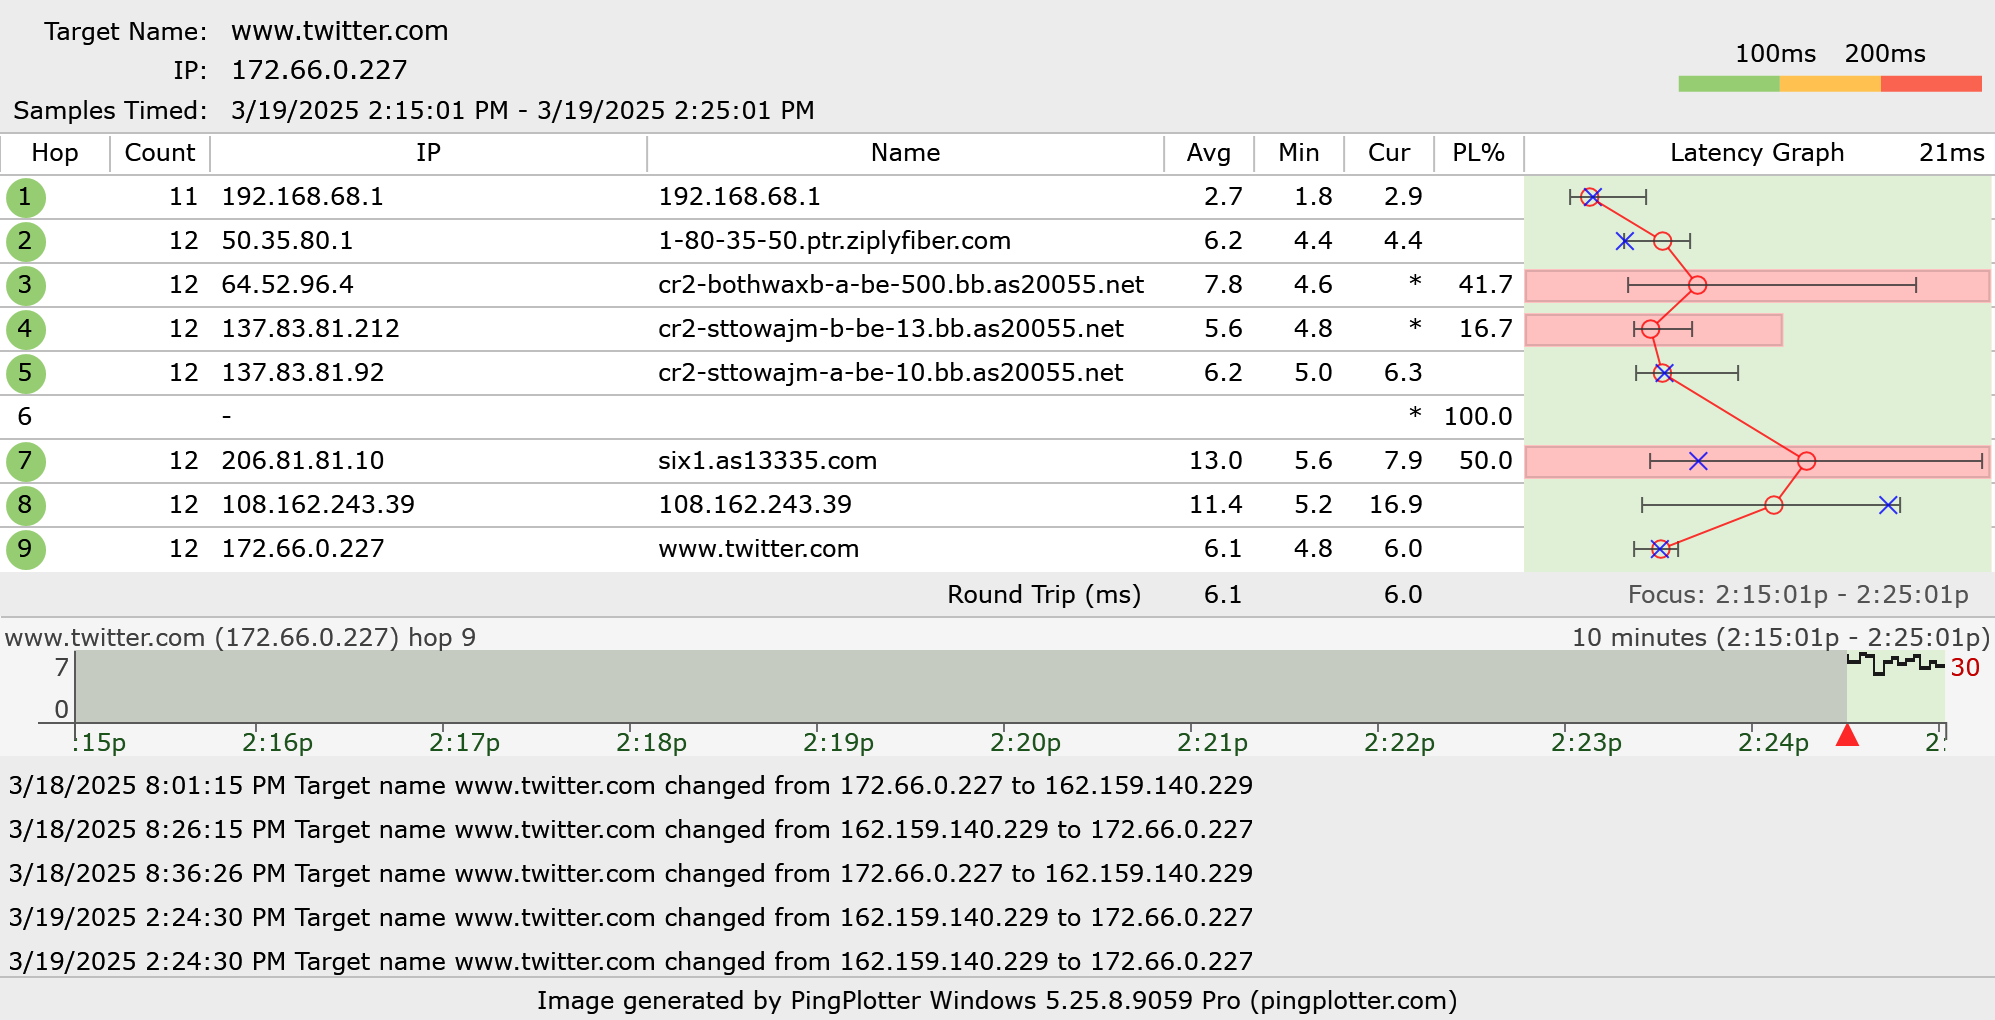Click the Focus: 2:15:01p - 2:25:01p text

1798,595
